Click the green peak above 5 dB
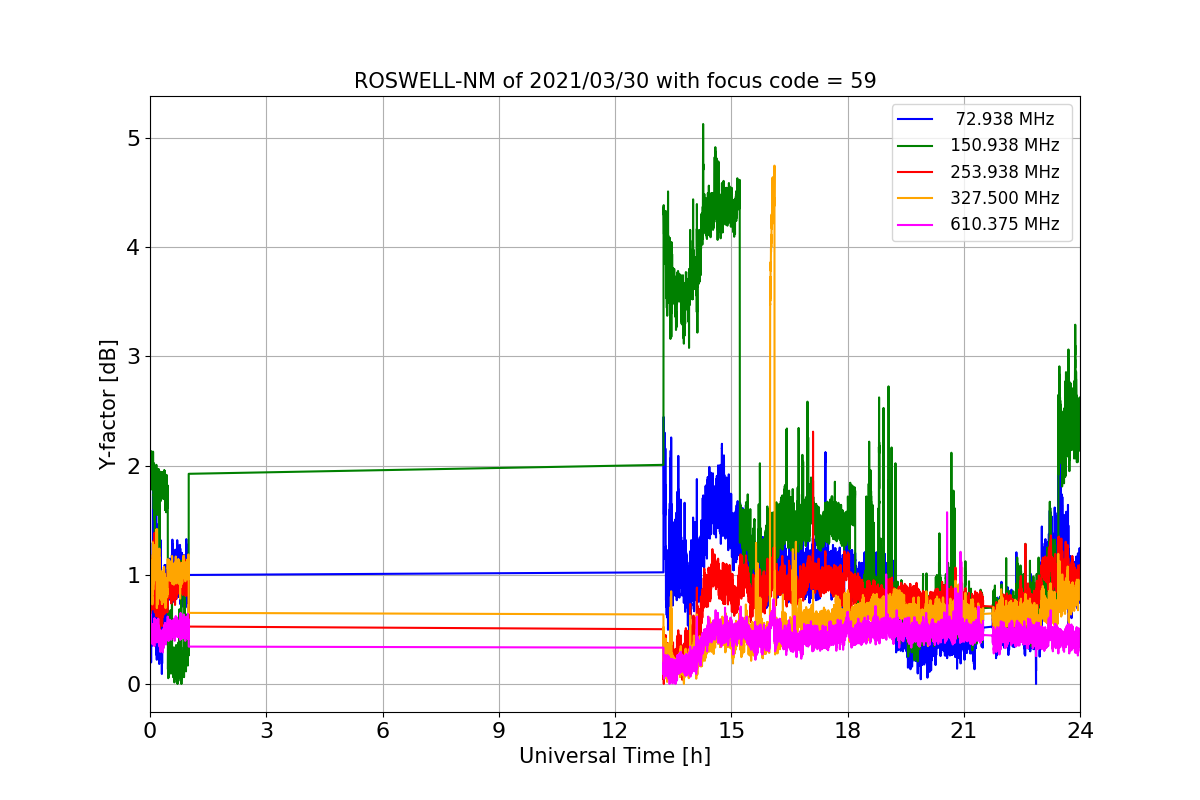 (x=703, y=125)
